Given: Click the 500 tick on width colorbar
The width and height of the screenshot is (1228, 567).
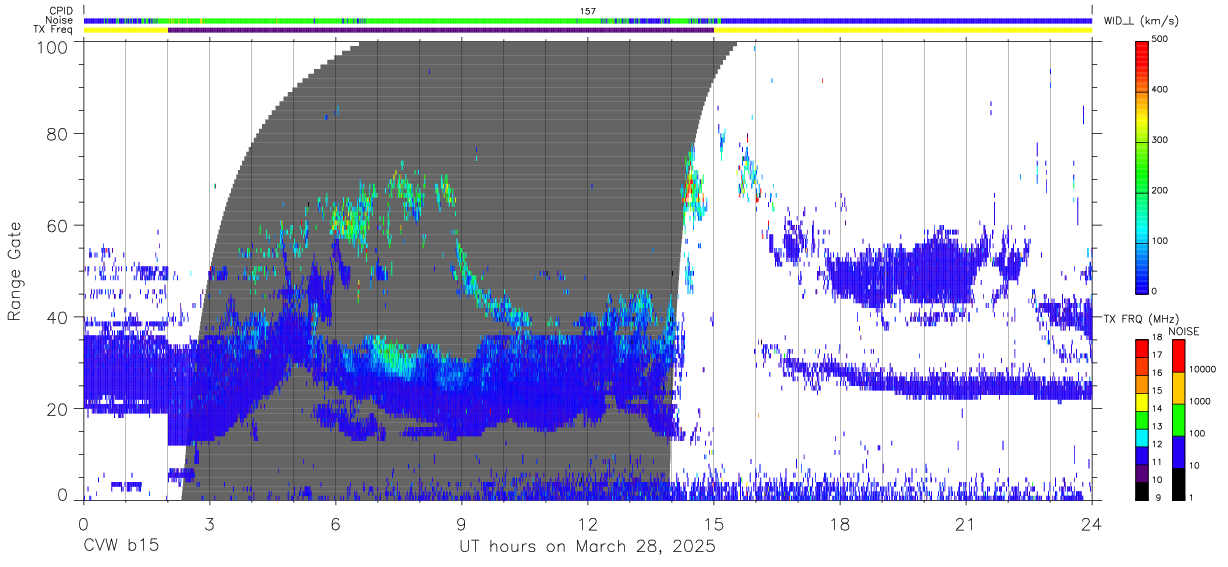Looking at the screenshot, I should [1160, 39].
